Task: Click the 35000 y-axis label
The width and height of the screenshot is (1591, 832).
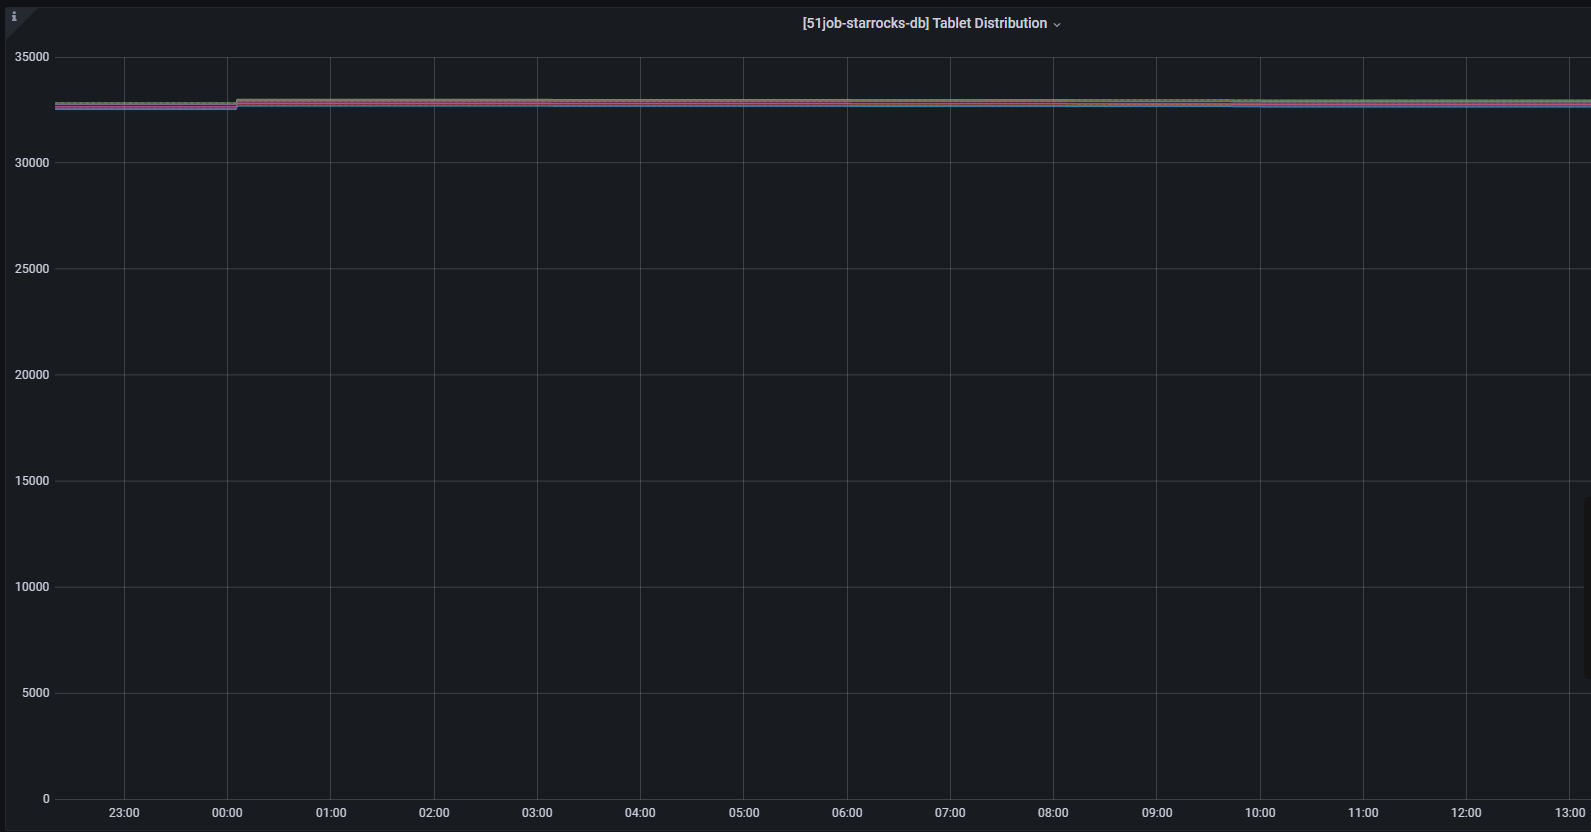Action: point(32,57)
